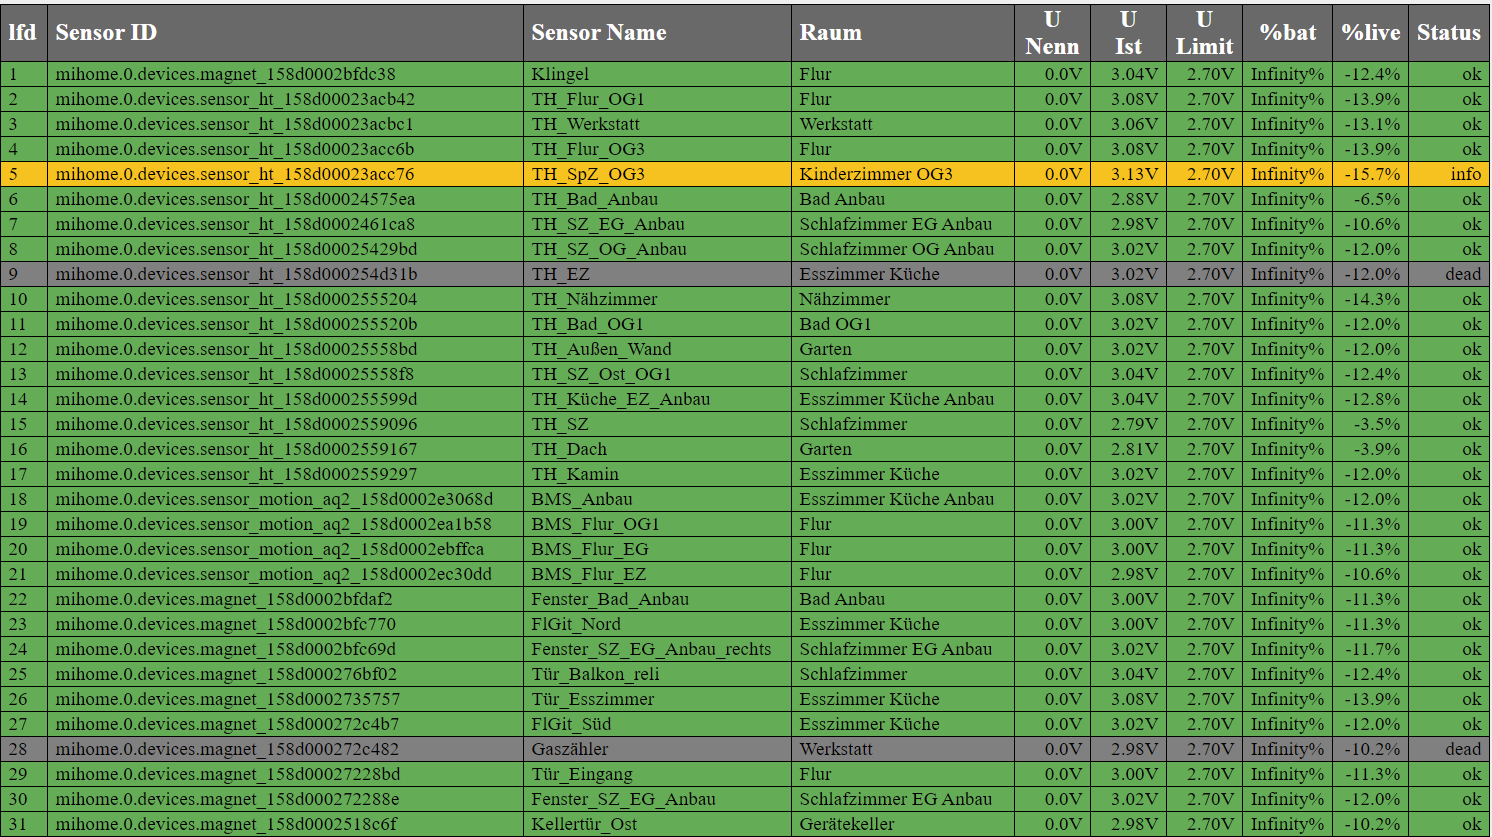This screenshot has width=1492, height=837.
Task: Click row number 31
Action: pos(18,824)
